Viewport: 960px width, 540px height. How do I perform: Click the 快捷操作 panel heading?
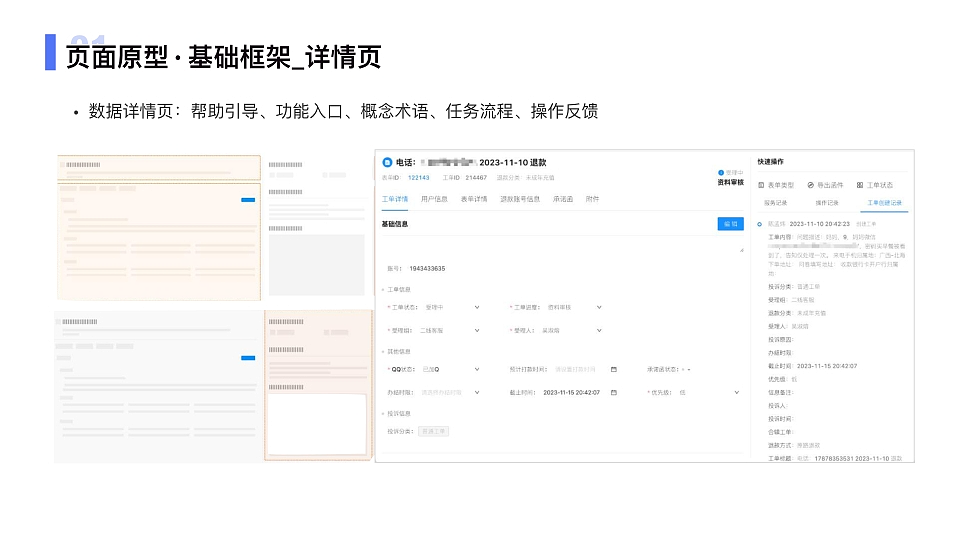770,162
